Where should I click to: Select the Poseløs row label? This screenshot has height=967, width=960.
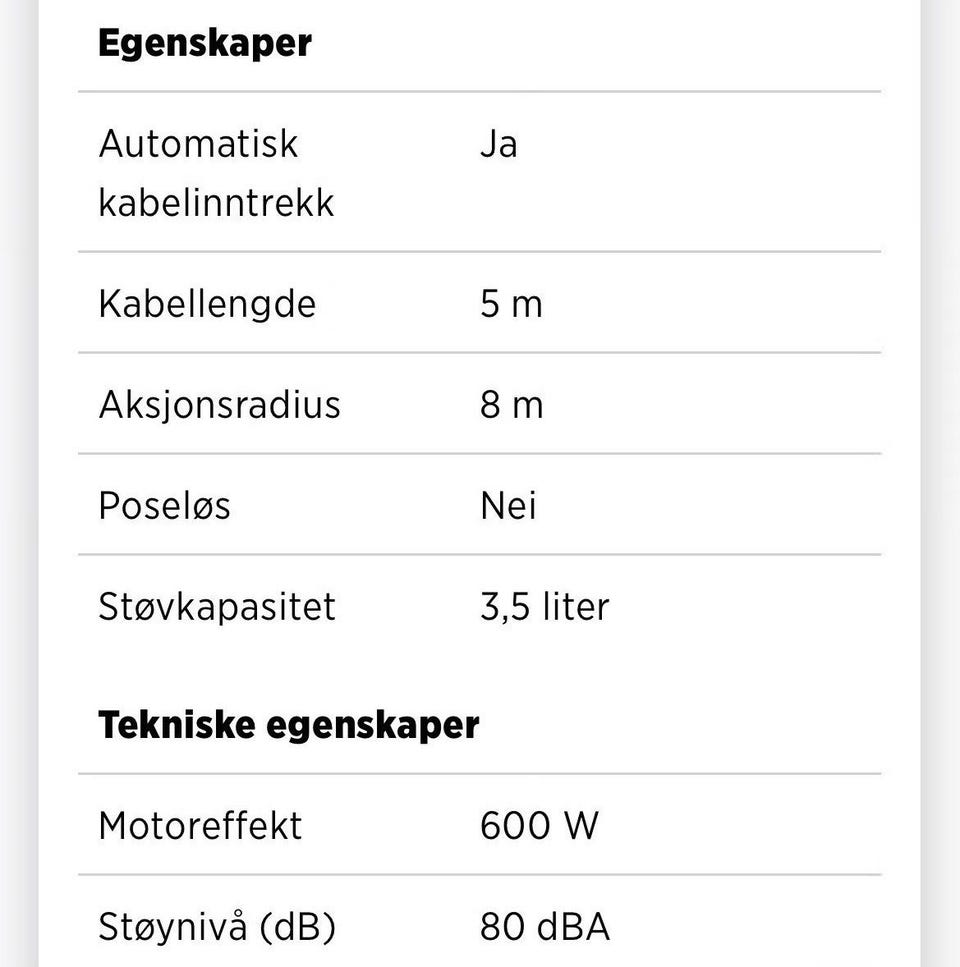(164, 505)
